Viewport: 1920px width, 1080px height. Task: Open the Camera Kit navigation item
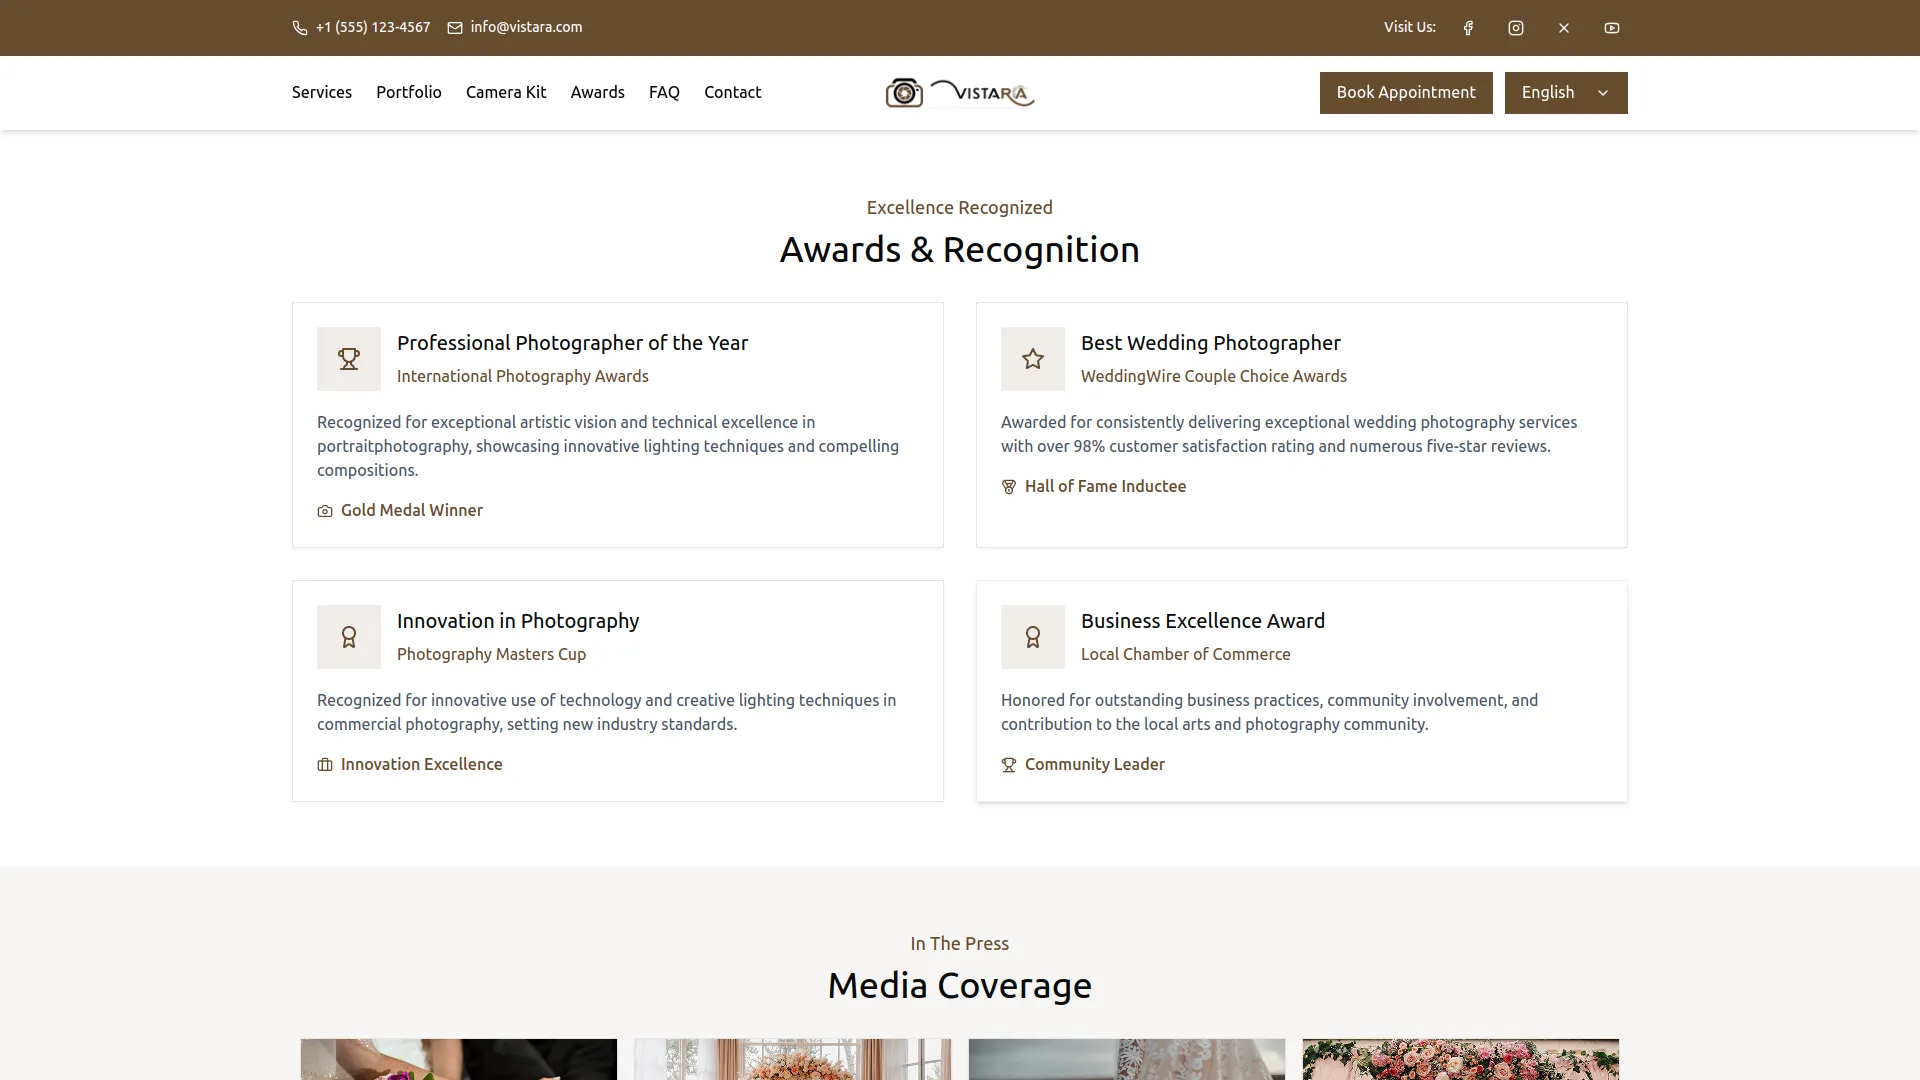click(x=506, y=92)
